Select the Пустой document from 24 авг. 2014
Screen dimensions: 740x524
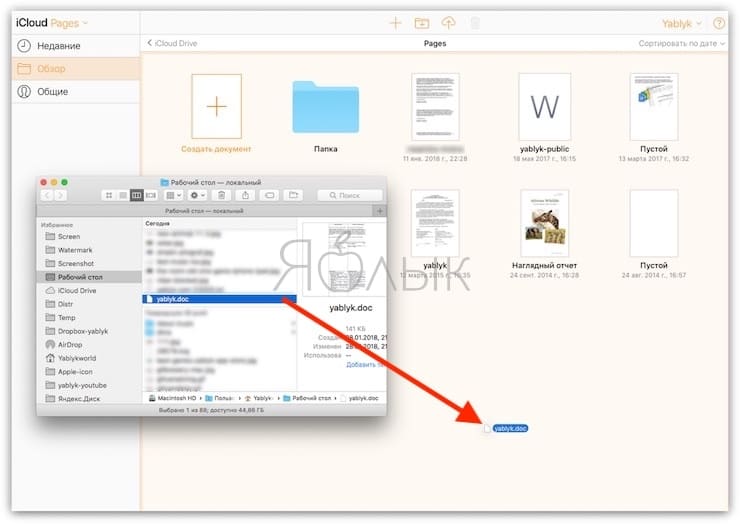(654, 223)
